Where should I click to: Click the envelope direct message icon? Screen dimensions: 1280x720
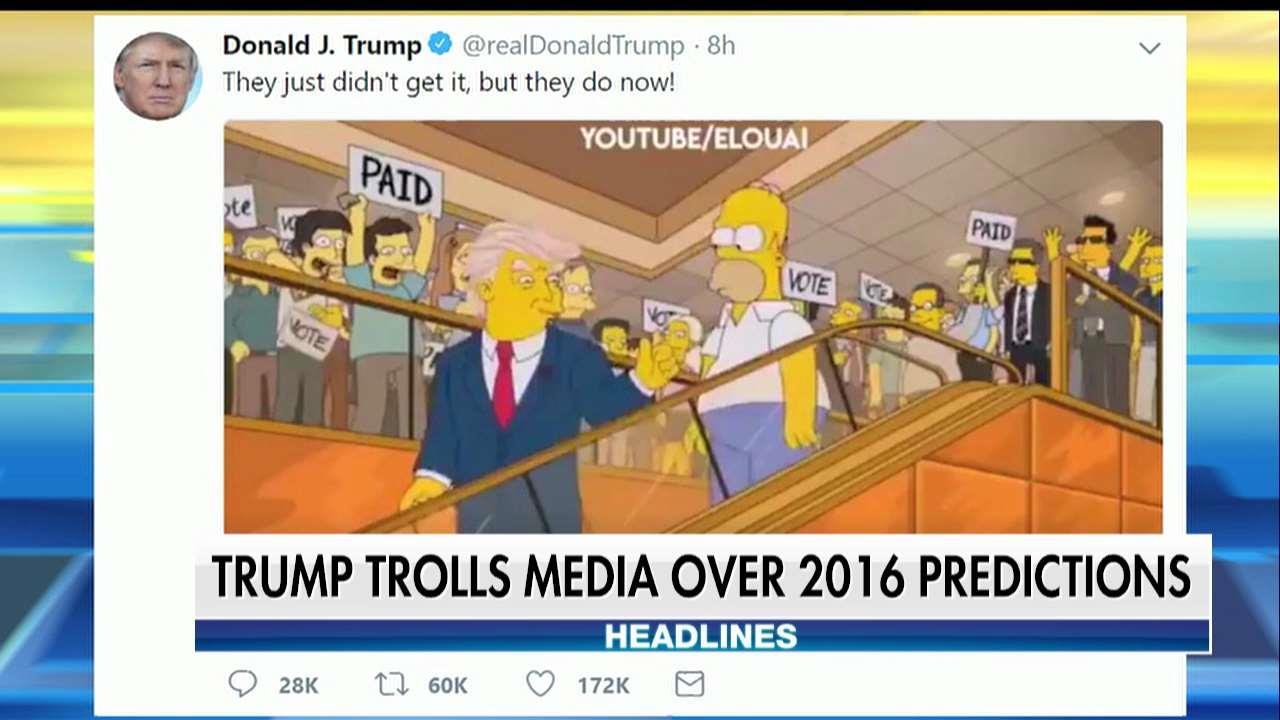coord(690,684)
